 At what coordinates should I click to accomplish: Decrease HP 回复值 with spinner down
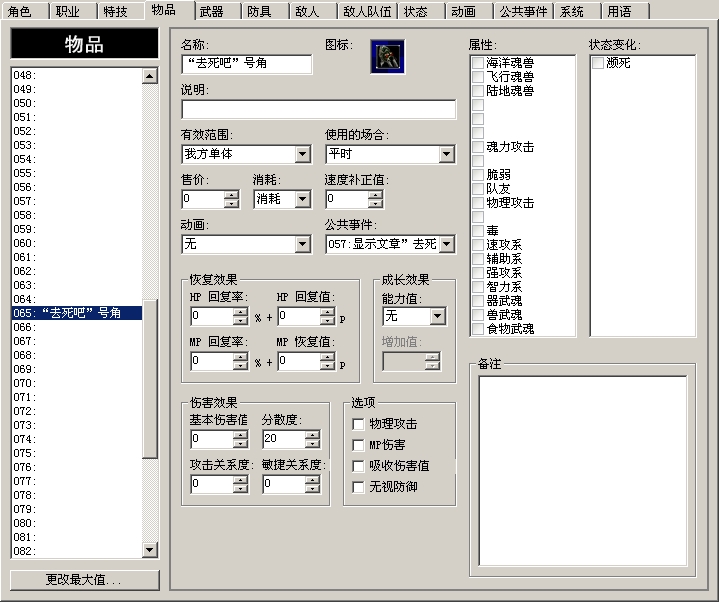point(327,320)
